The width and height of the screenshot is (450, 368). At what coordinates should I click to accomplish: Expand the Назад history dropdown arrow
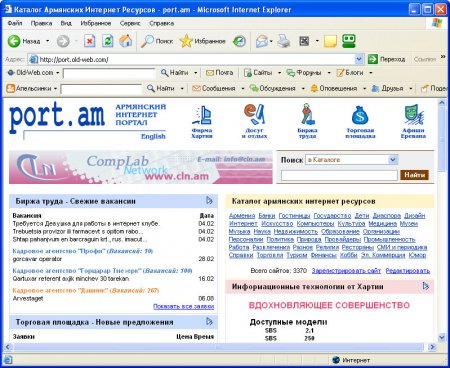[48, 41]
